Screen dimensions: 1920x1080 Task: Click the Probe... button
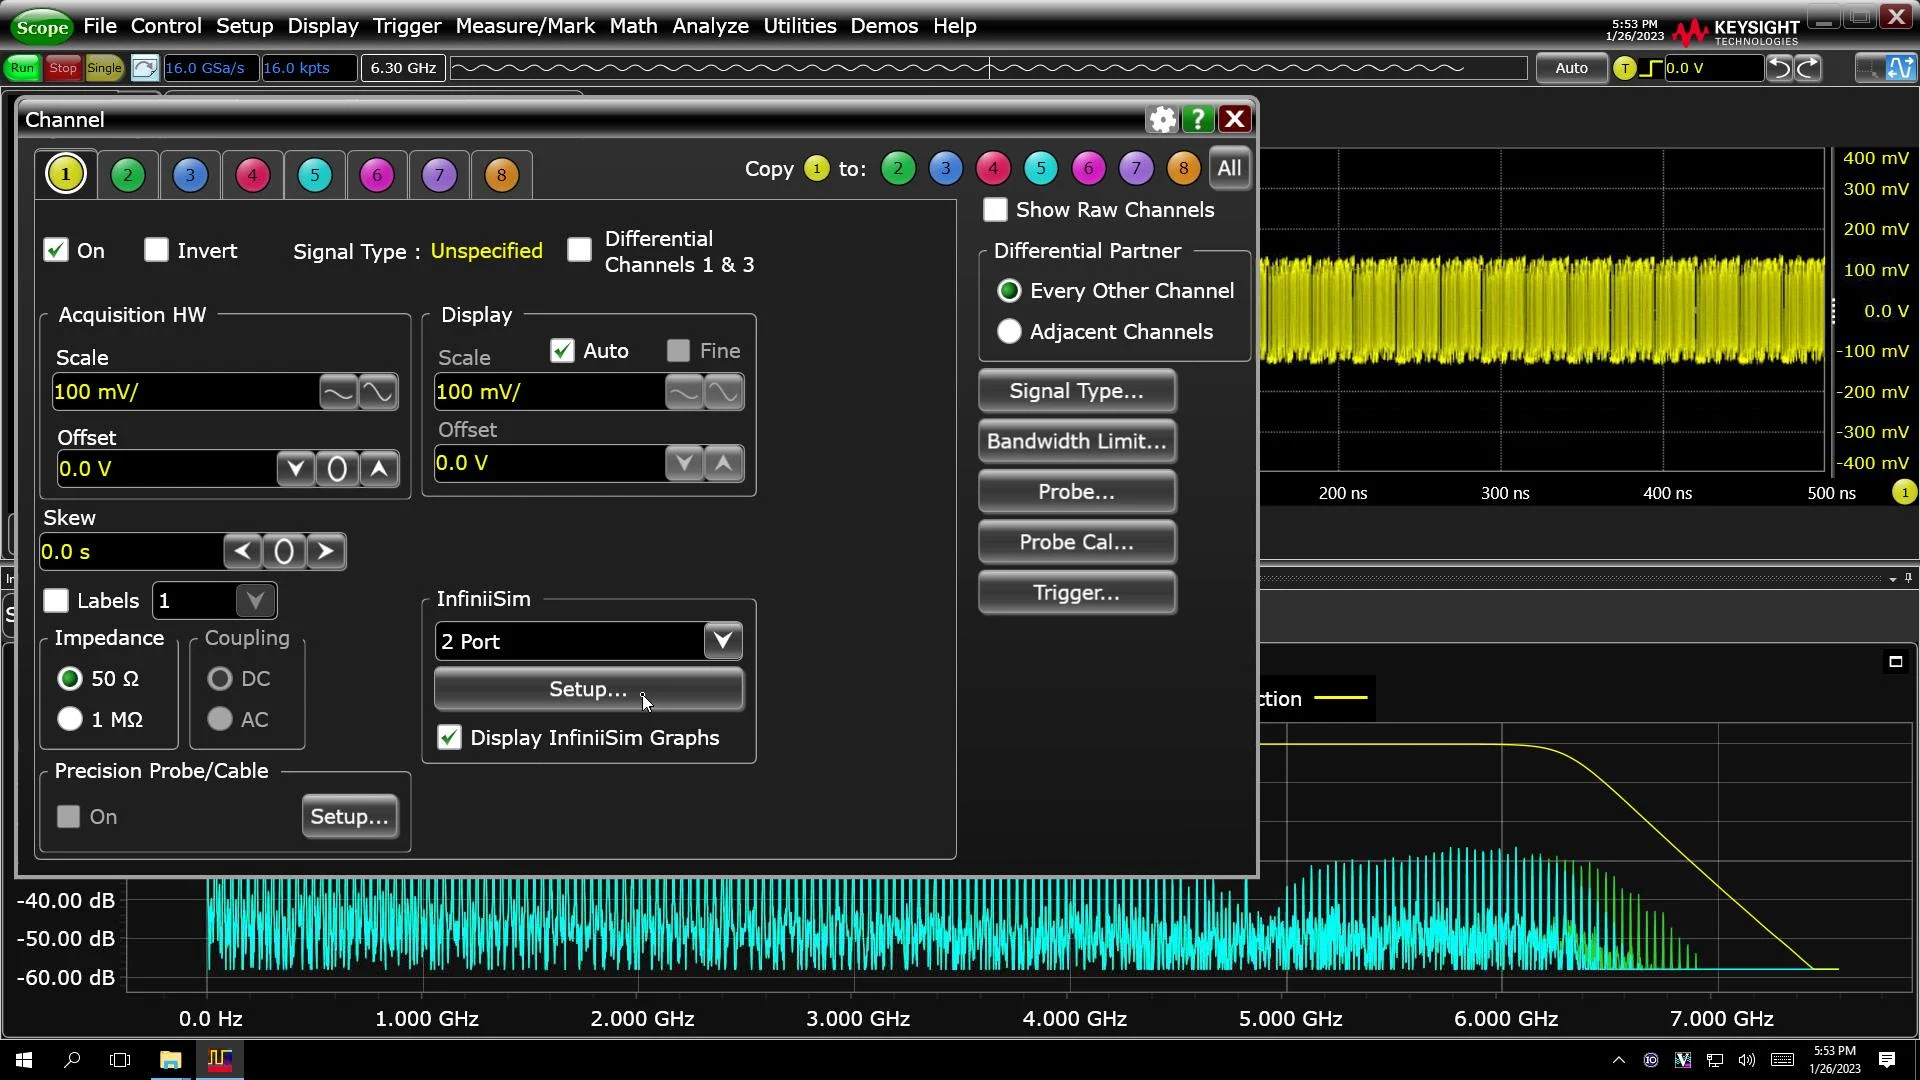point(1077,492)
